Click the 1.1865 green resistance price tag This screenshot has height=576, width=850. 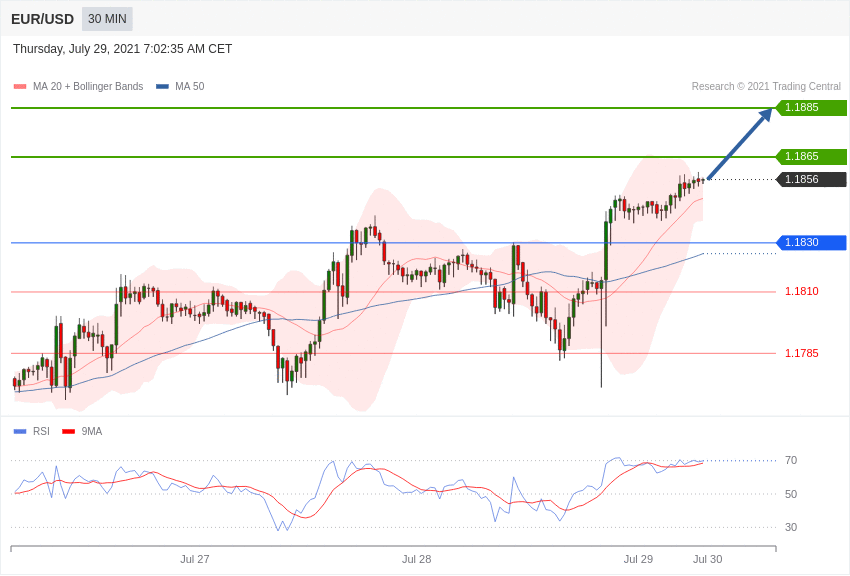pos(811,156)
